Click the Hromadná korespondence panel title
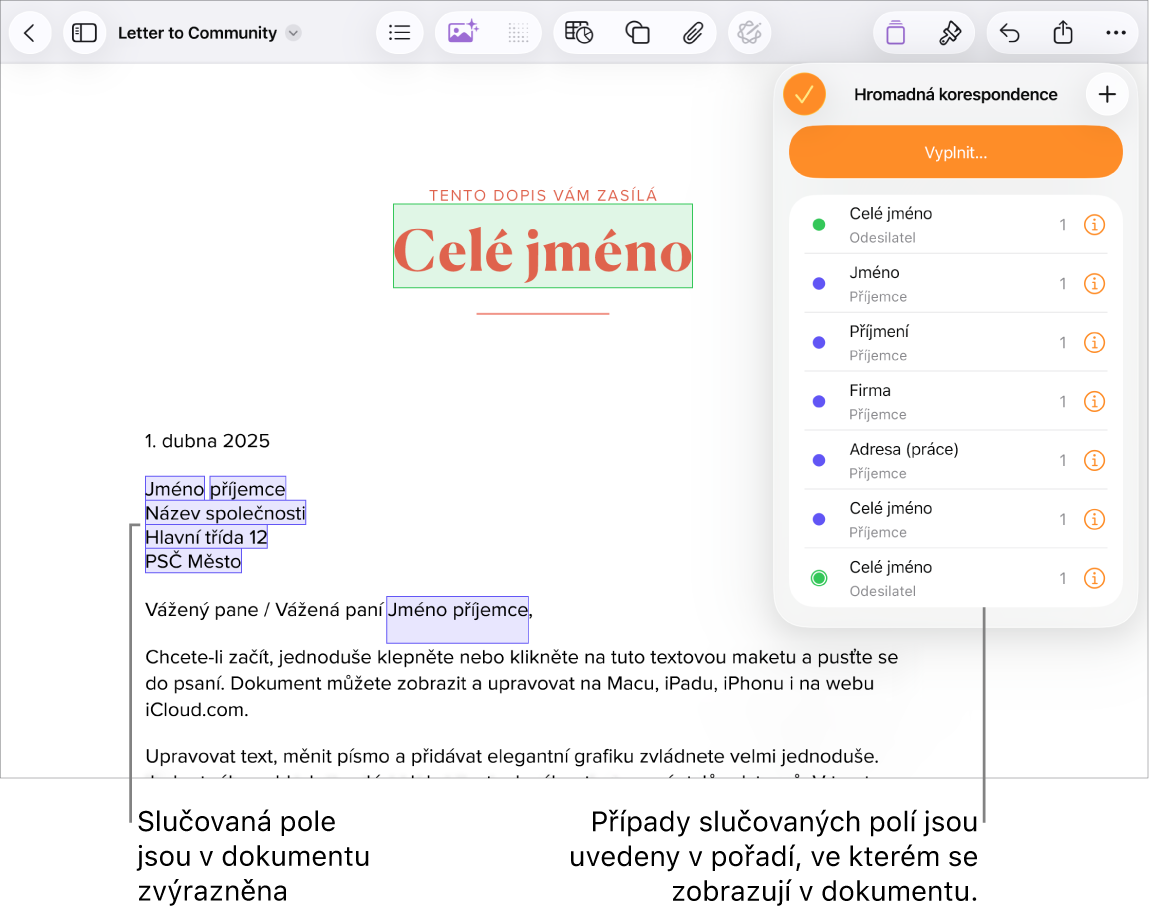This screenshot has width=1151, height=913. pos(956,95)
